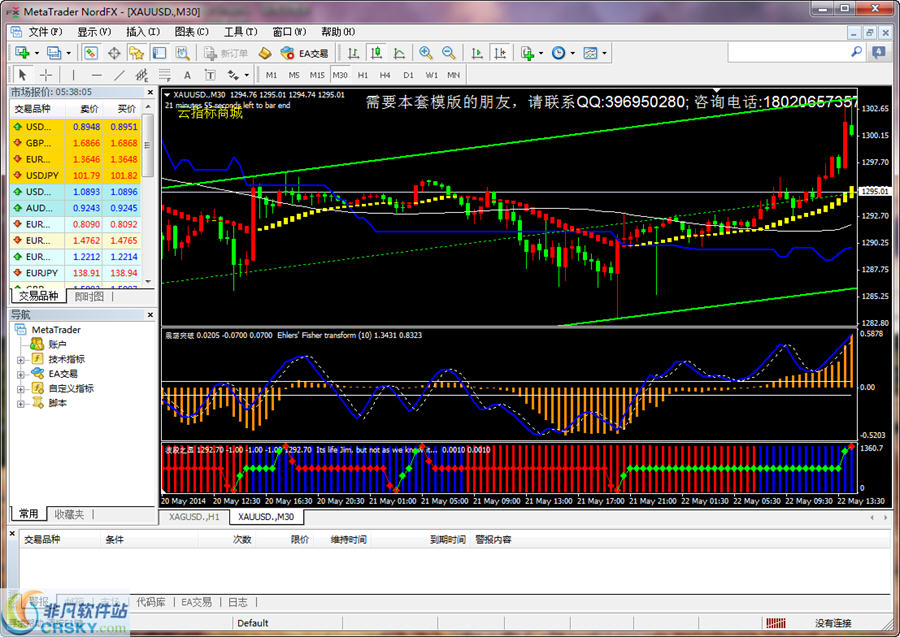Open the Arrows tool dropdown arrow

[247, 75]
